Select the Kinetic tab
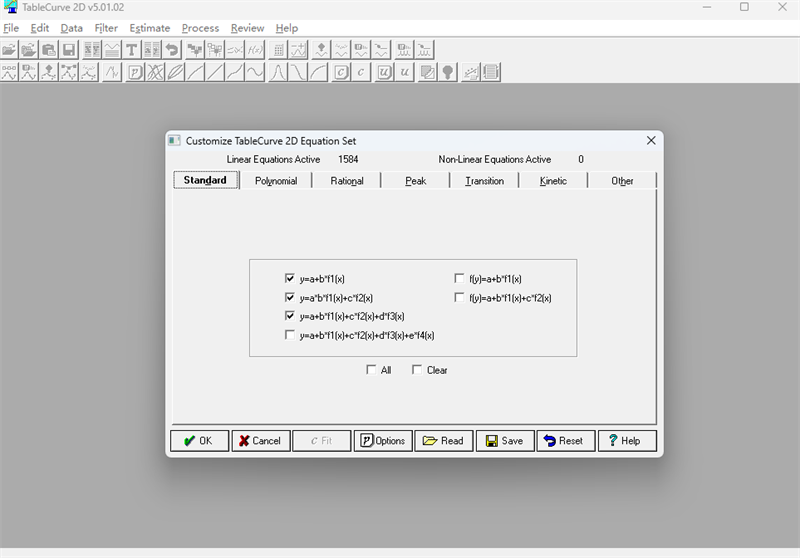Viewport: 800px width, 558px height. click(x=553, y=181)
